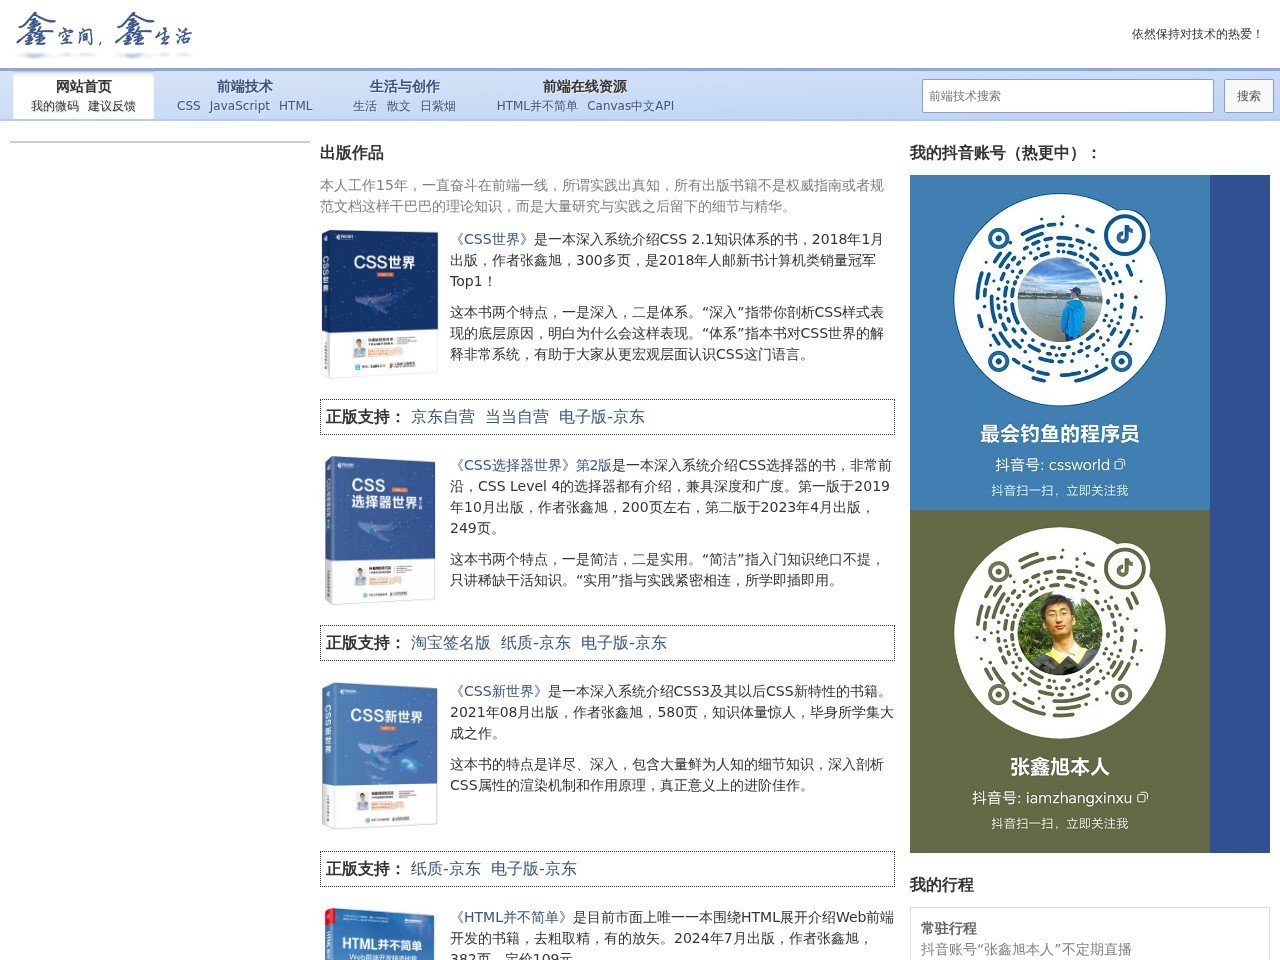Open 京东自营 purchase link for CSS世界
Image resolution: width=1280 pixels, height=960 pixels.
[x=442, y=417]
